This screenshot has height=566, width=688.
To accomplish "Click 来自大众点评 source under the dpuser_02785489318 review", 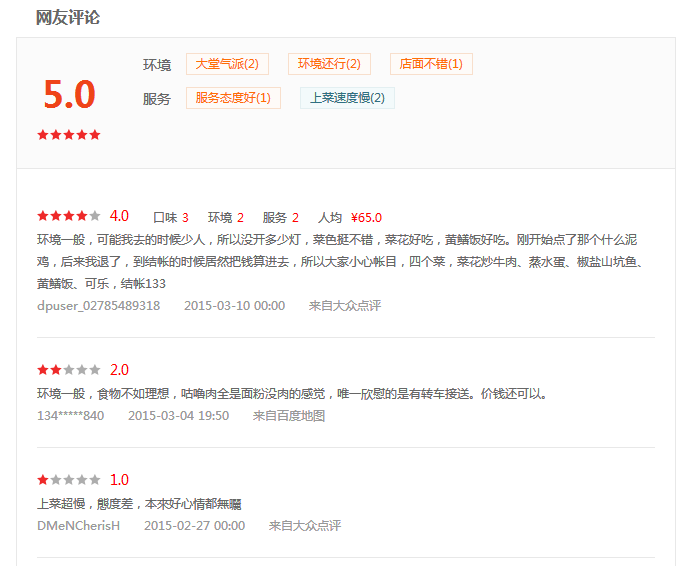I will (345, 305).
